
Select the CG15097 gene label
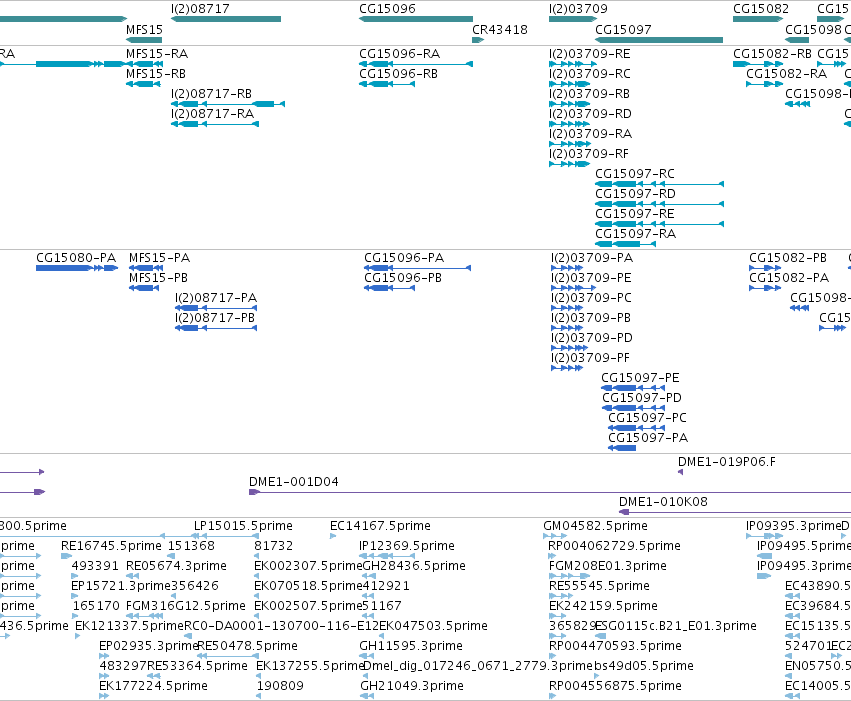click(x=623, y=29)
